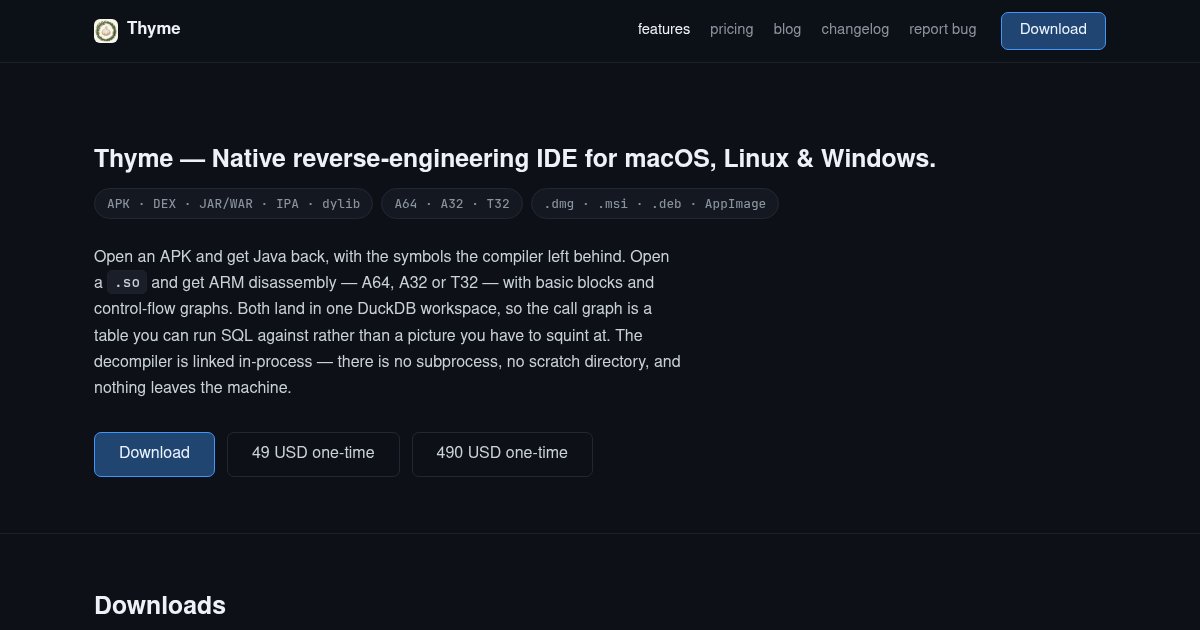This screenshot has width=1200, height=630.
Task: Open the blog link
Action: 787,29
